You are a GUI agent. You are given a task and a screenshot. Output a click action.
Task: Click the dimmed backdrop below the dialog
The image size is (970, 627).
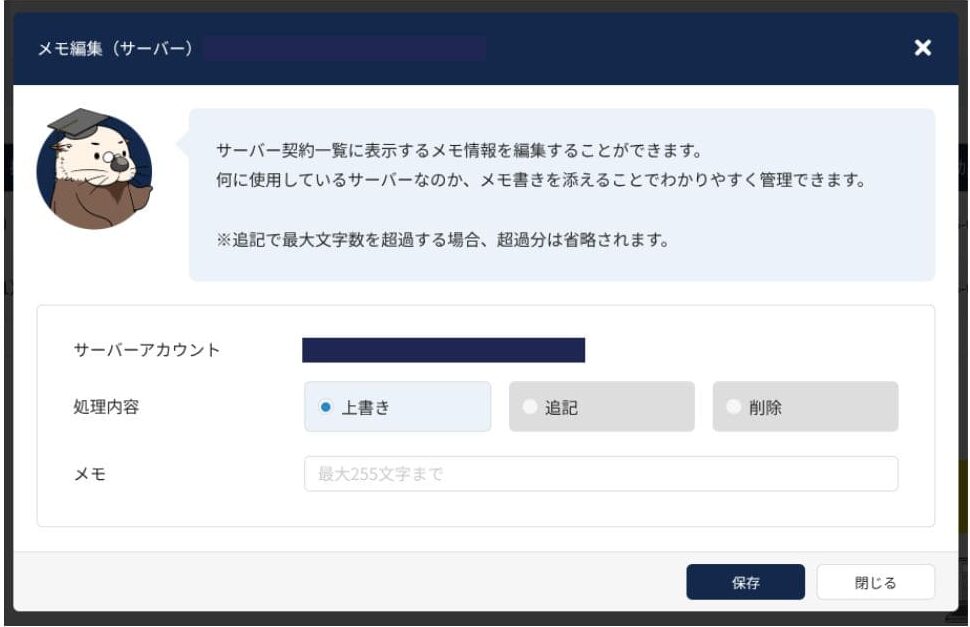(485, 619)
